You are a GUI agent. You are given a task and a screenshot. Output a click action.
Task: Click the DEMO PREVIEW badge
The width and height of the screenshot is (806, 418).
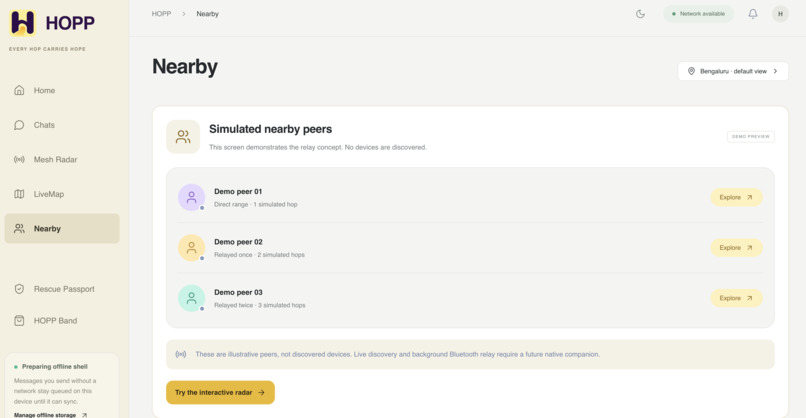pyautogui.click(x=750, y=136)
